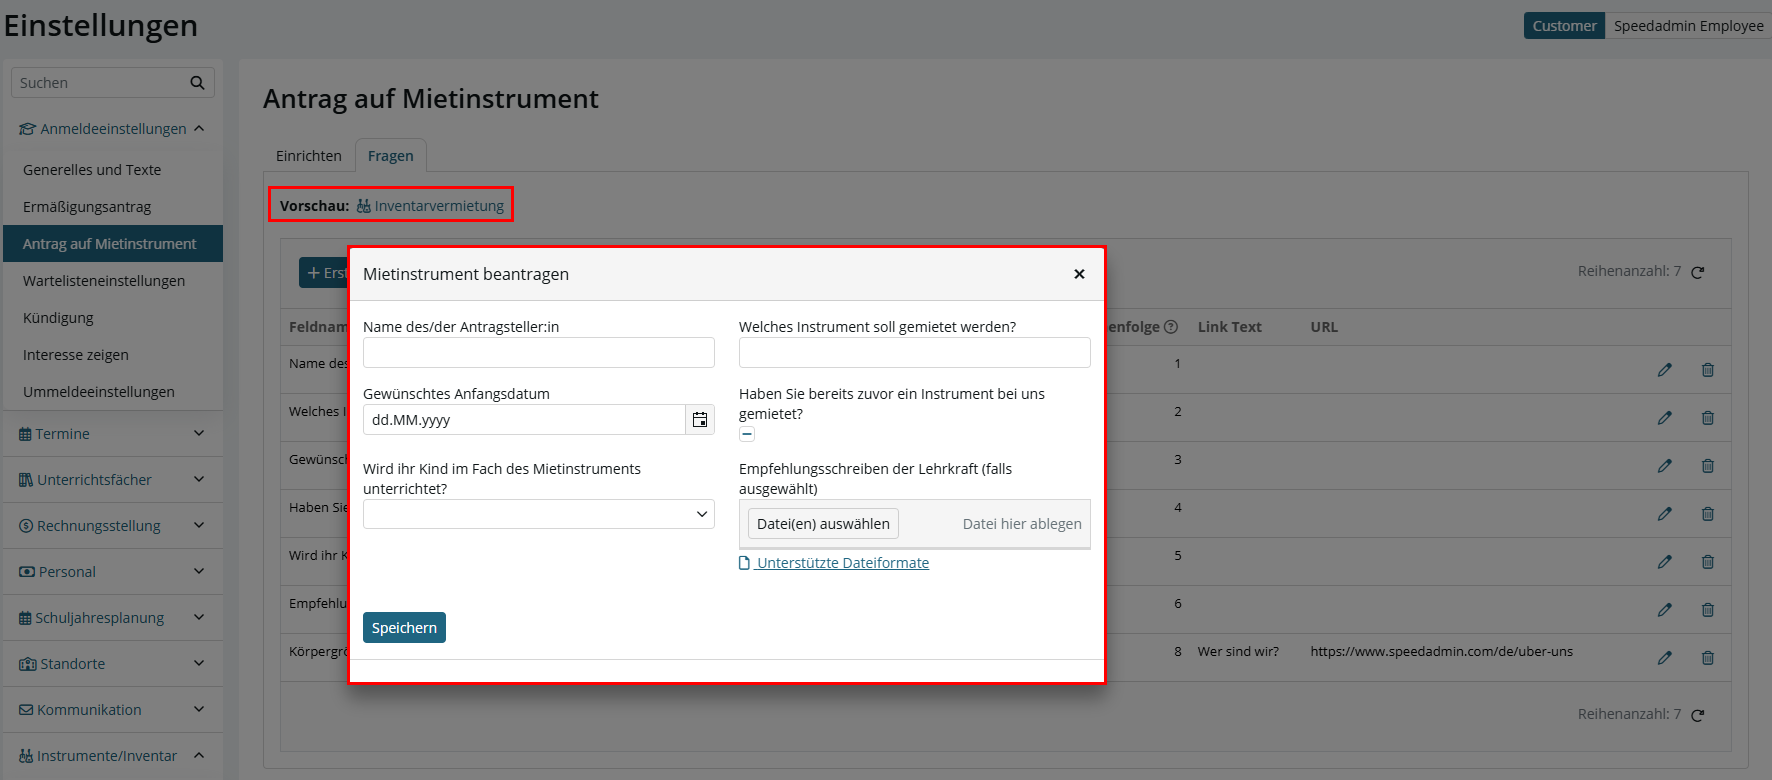Viewport: 1772px width, 780px height.
Task: Open Ummeldeeinstellungen in sidebar
Action: coord(113,392)
